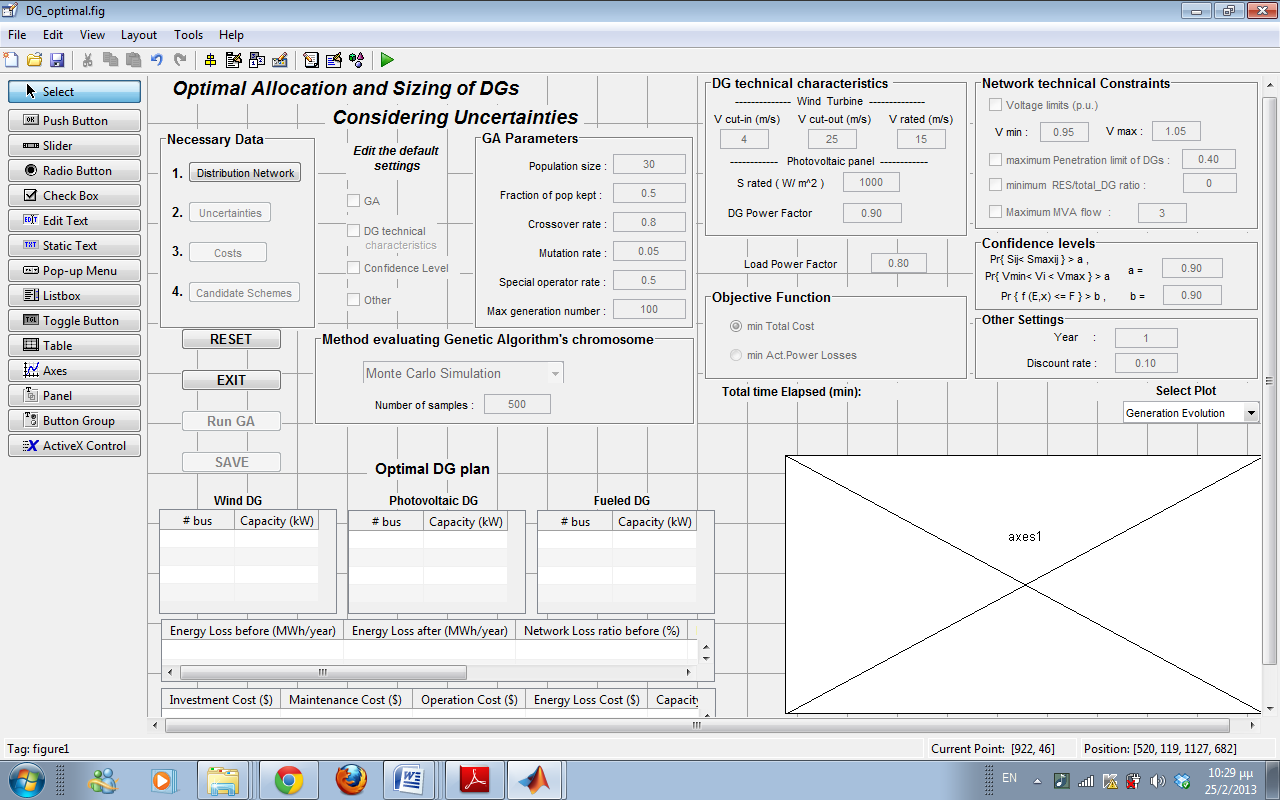Open the Generation Evolution plot dropdown

pyautogui.click(x=1191, y=413)
